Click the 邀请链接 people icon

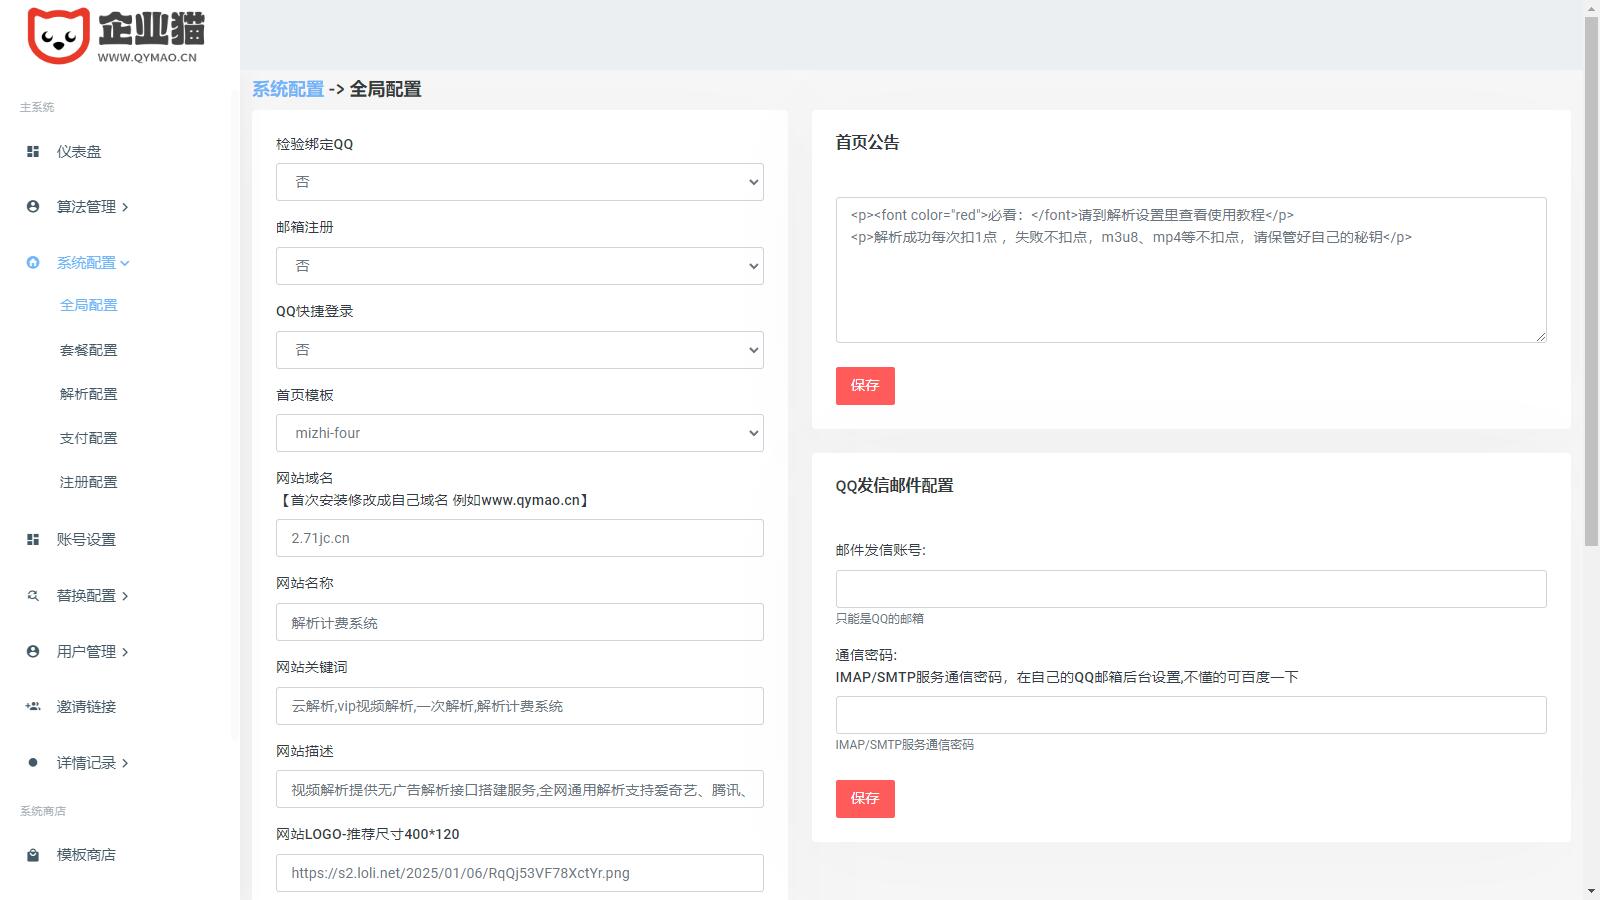pyautogui.click(x=33, y=707)
